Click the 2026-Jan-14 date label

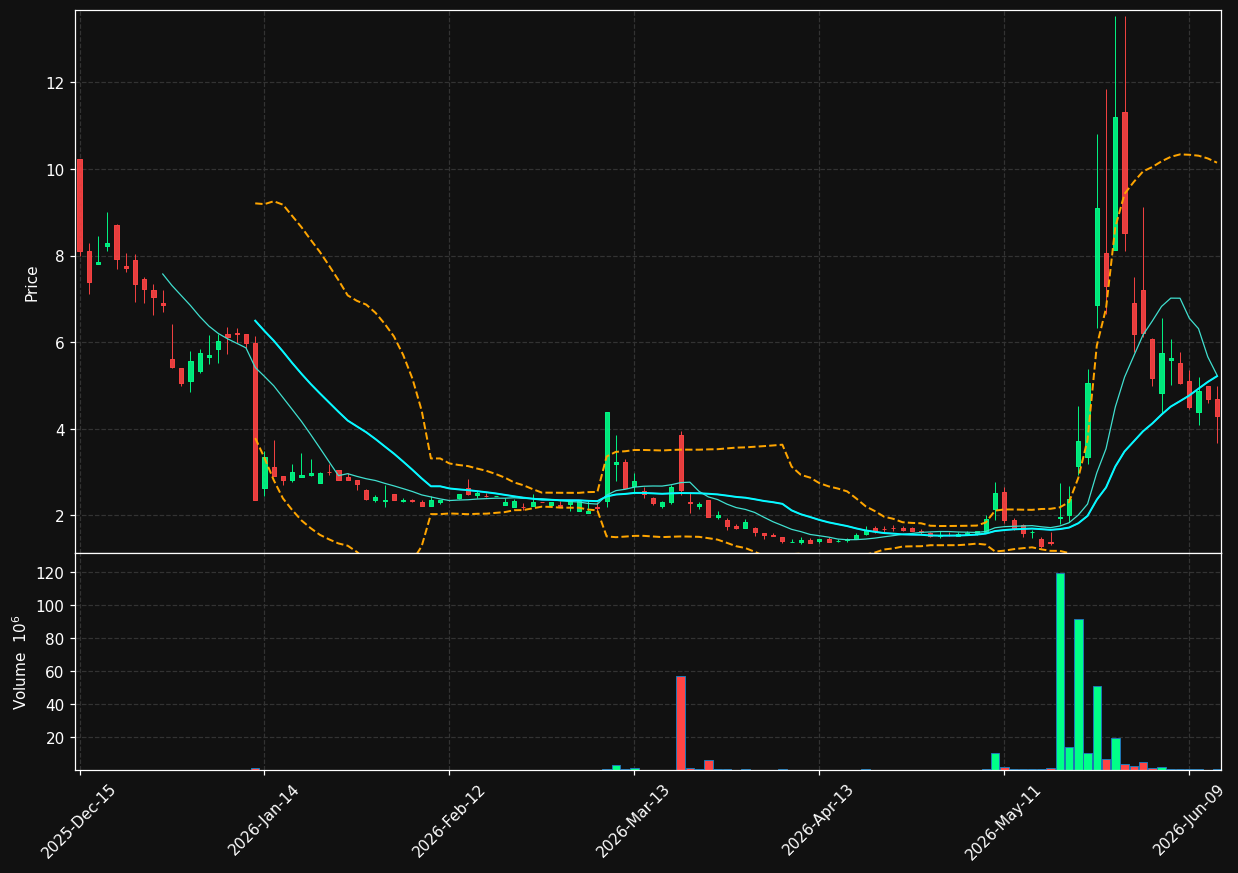pyautogui.click(x=264, y=820)
